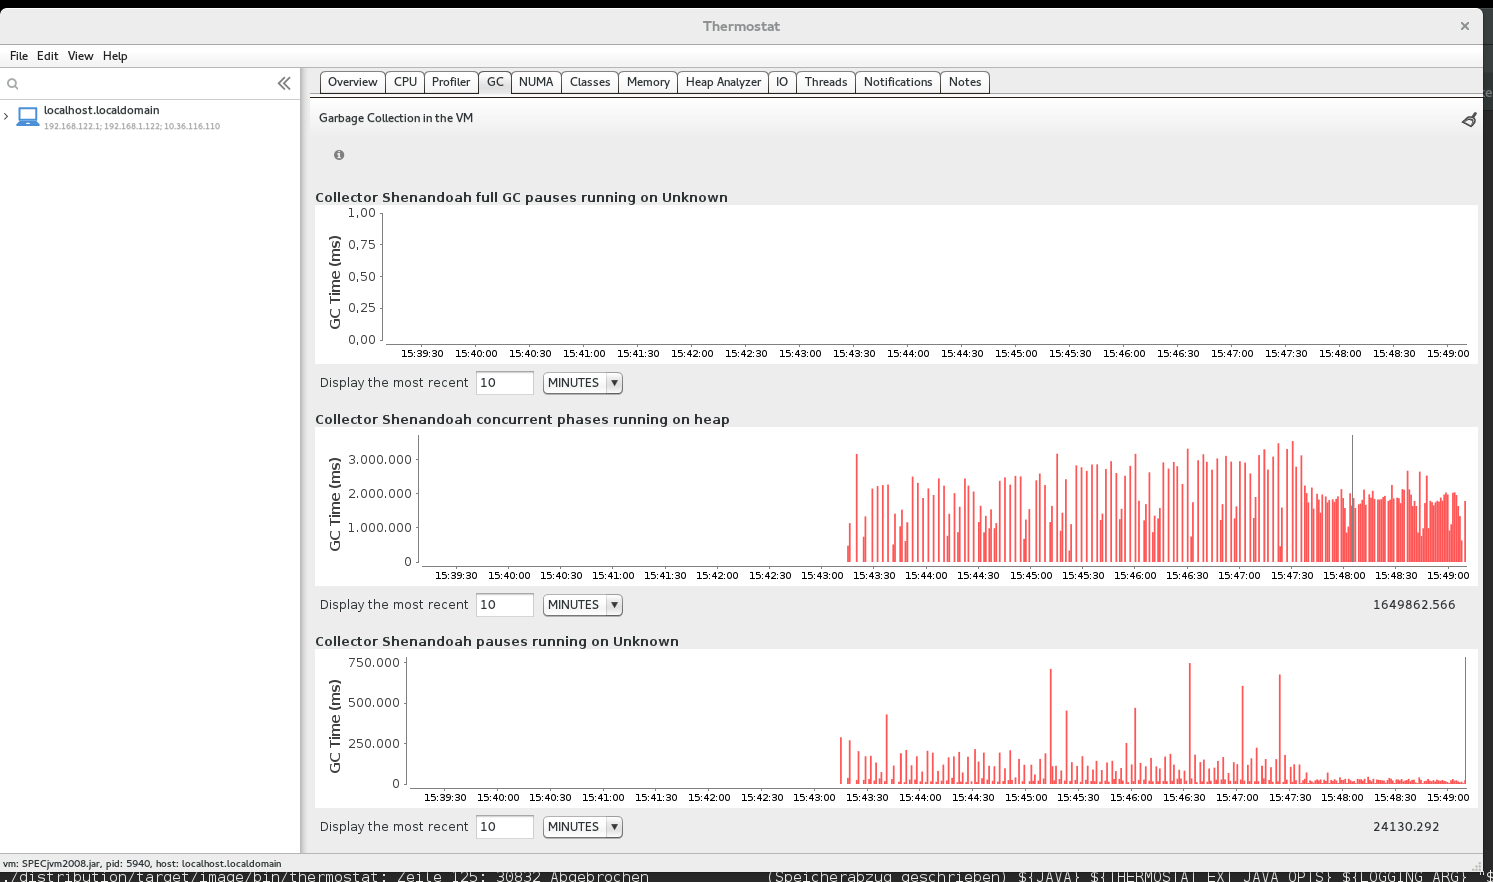Click the Shenandoah pauses running on Unknown title
The image size is (1493, 882).
(x=497, y=641)
